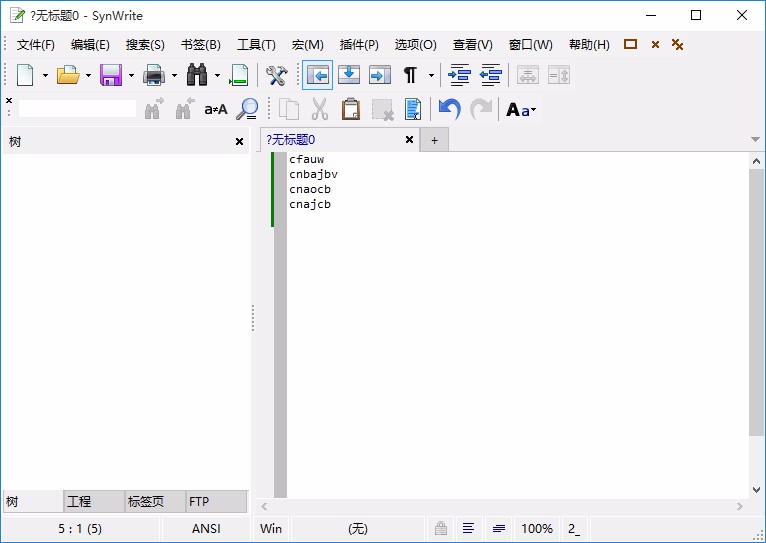This screenshot has width=766, height=543.
Task: Click the Select all document icon
Action: pyautogui.click(x=413, y=109)
